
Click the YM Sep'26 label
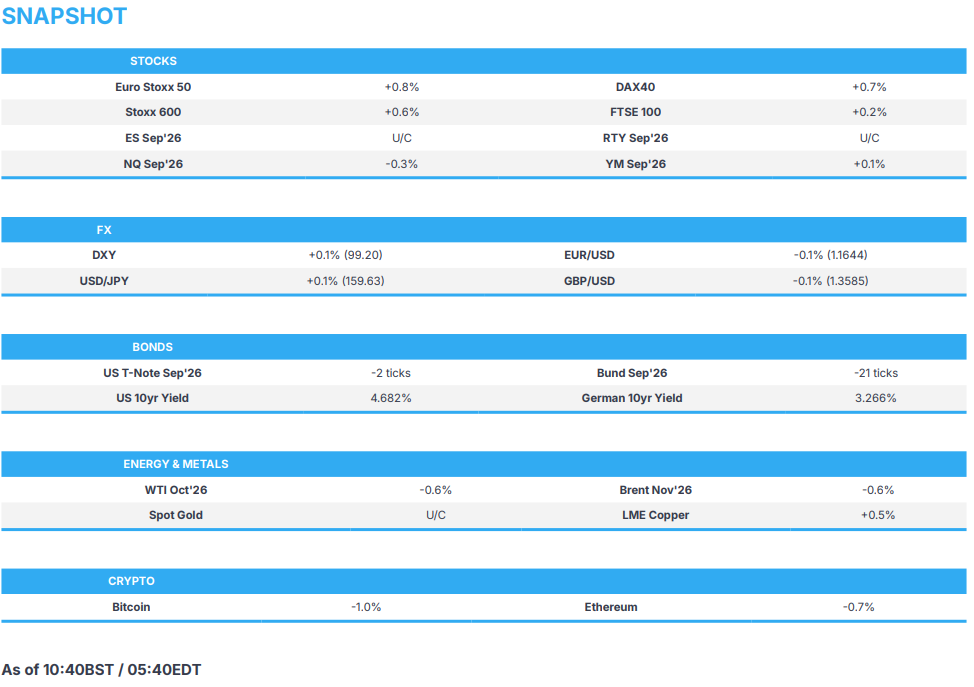[x=635, y=164]
